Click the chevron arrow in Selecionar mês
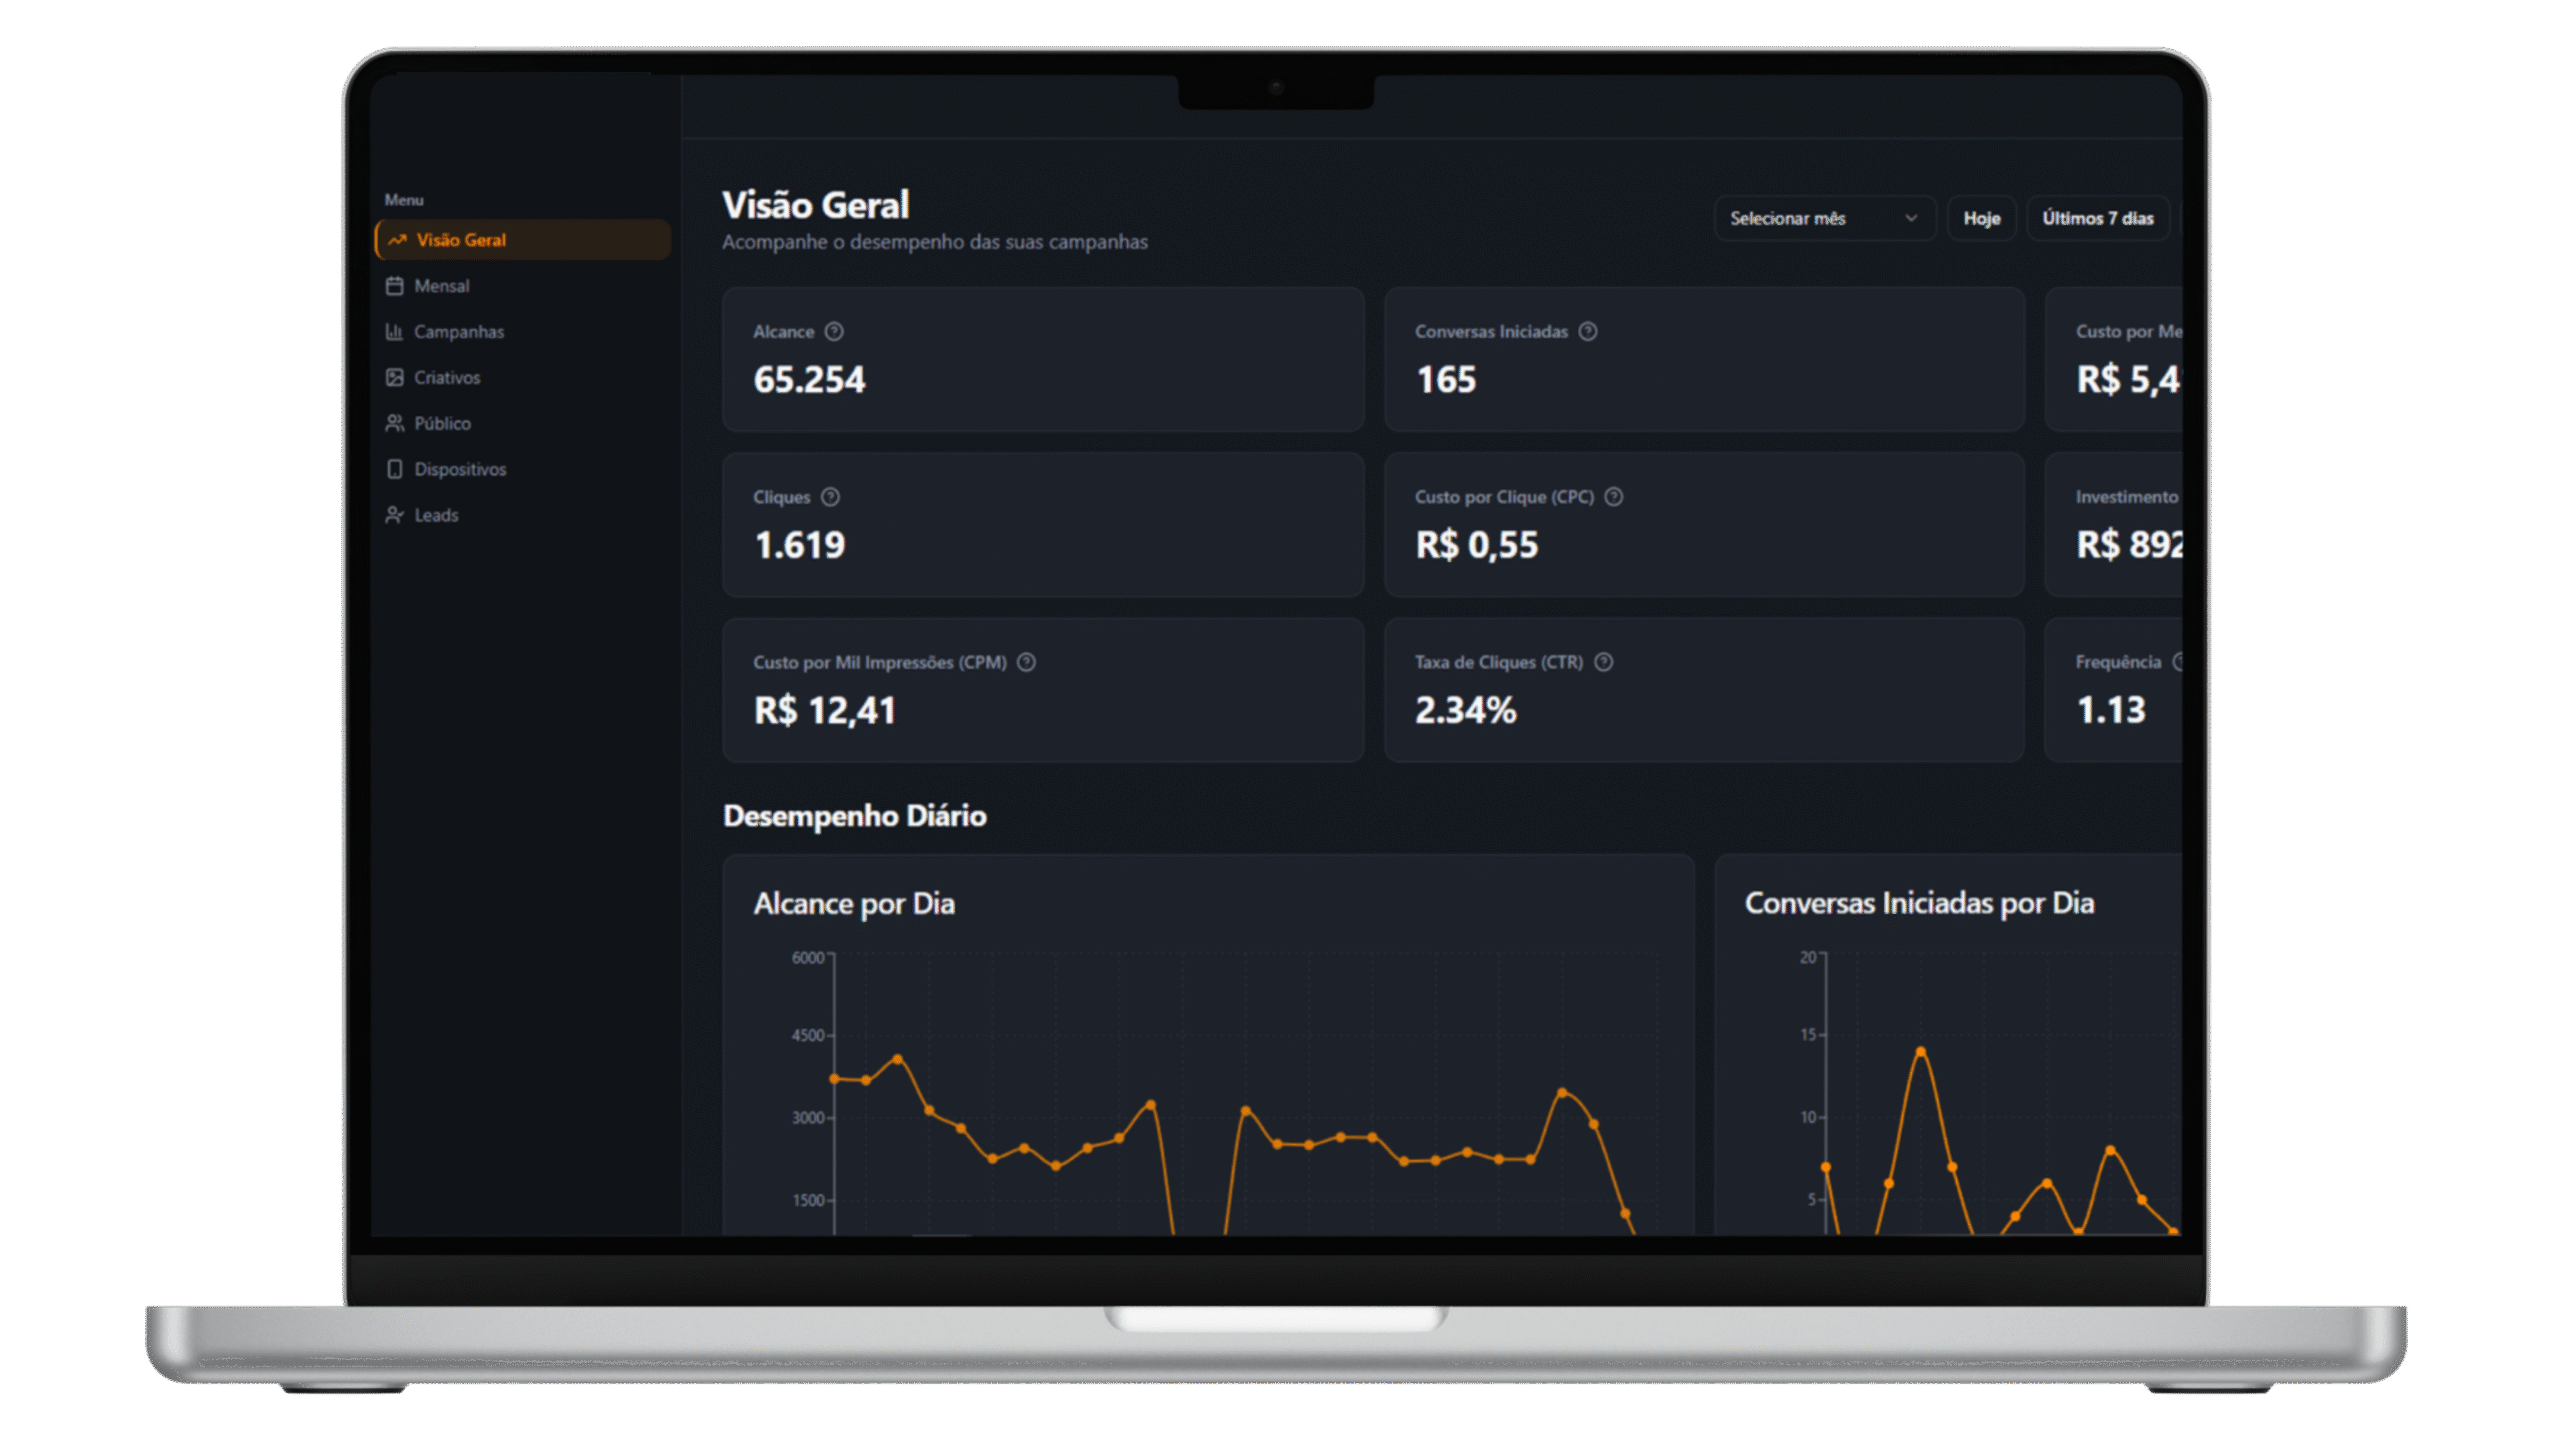 (x=1911, y=218)
